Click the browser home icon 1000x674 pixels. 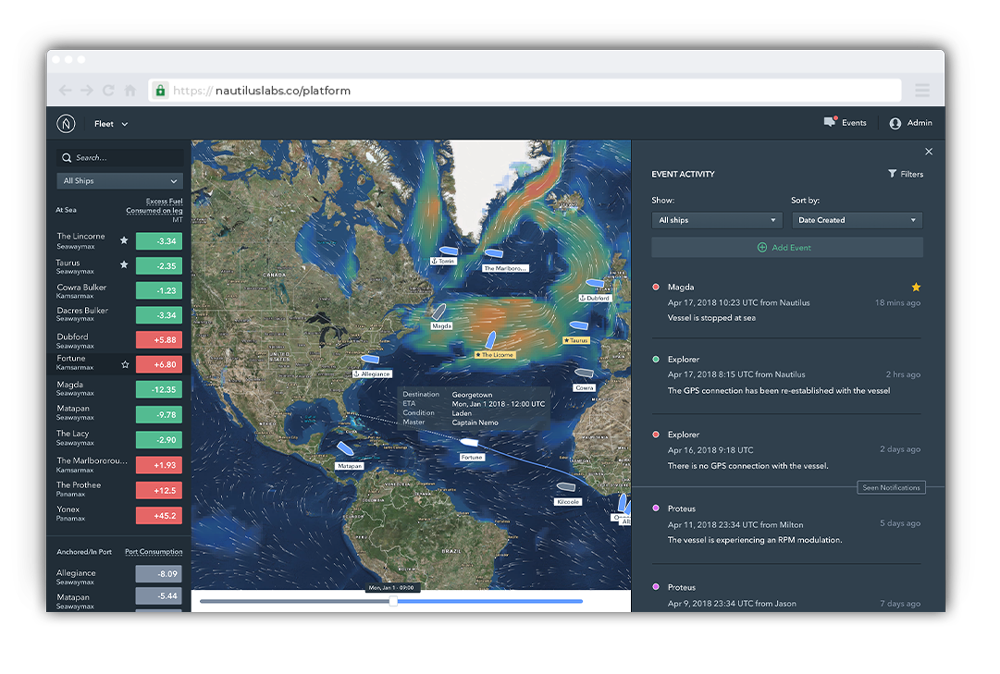[130, 91]
